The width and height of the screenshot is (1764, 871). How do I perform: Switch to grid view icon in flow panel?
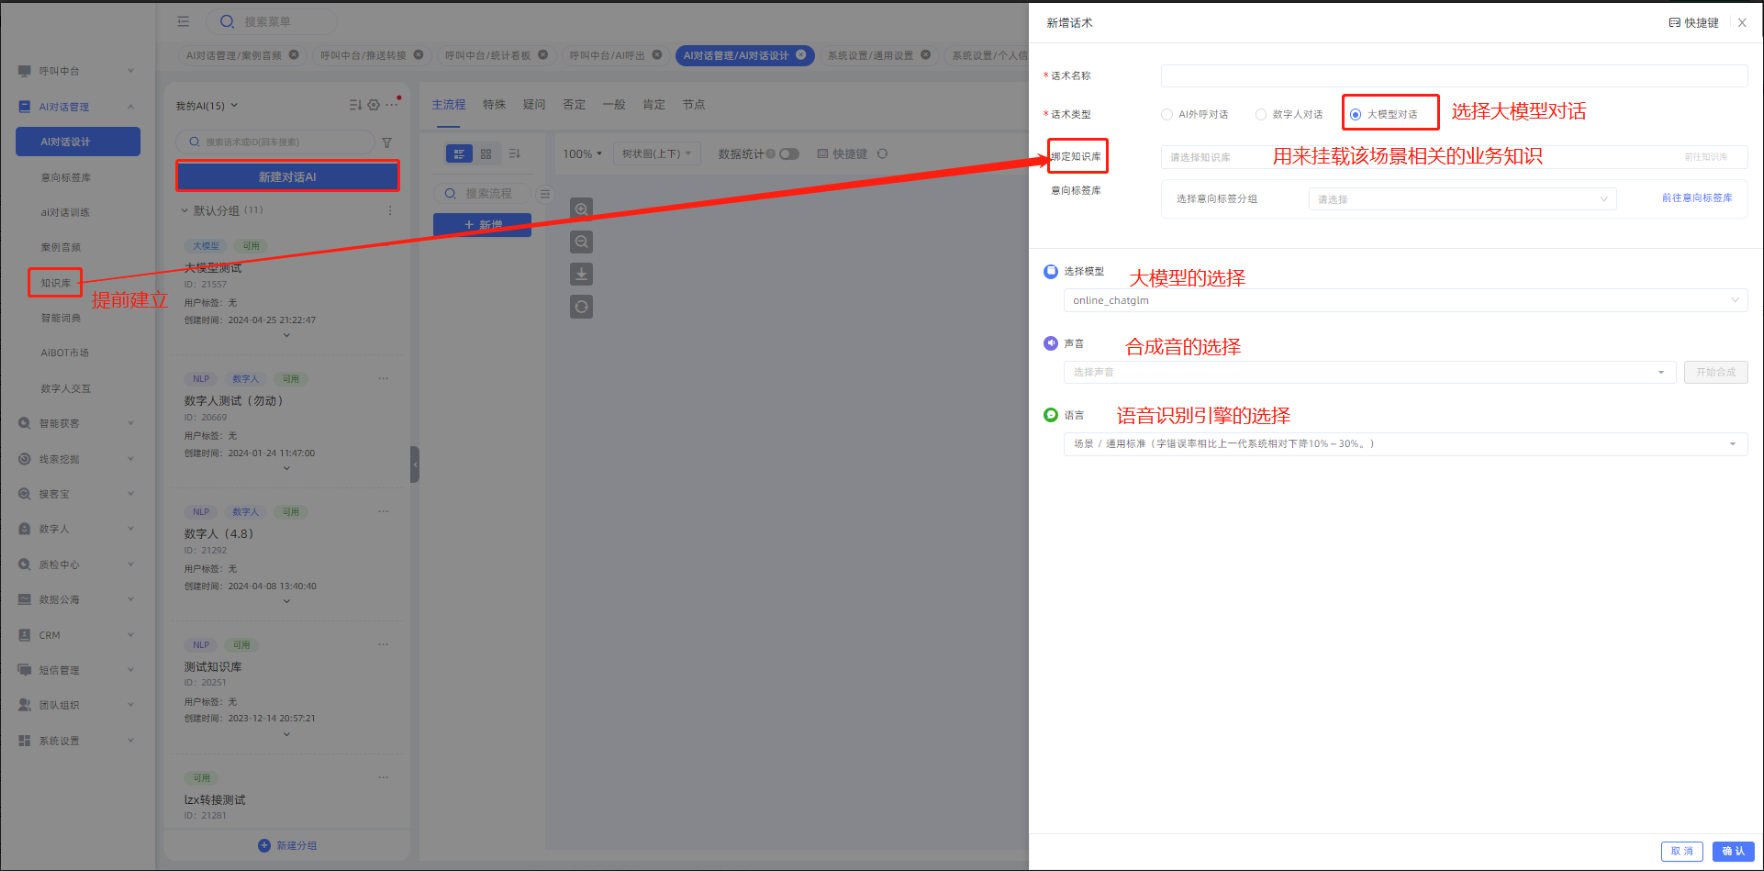[x=486, y=154]
